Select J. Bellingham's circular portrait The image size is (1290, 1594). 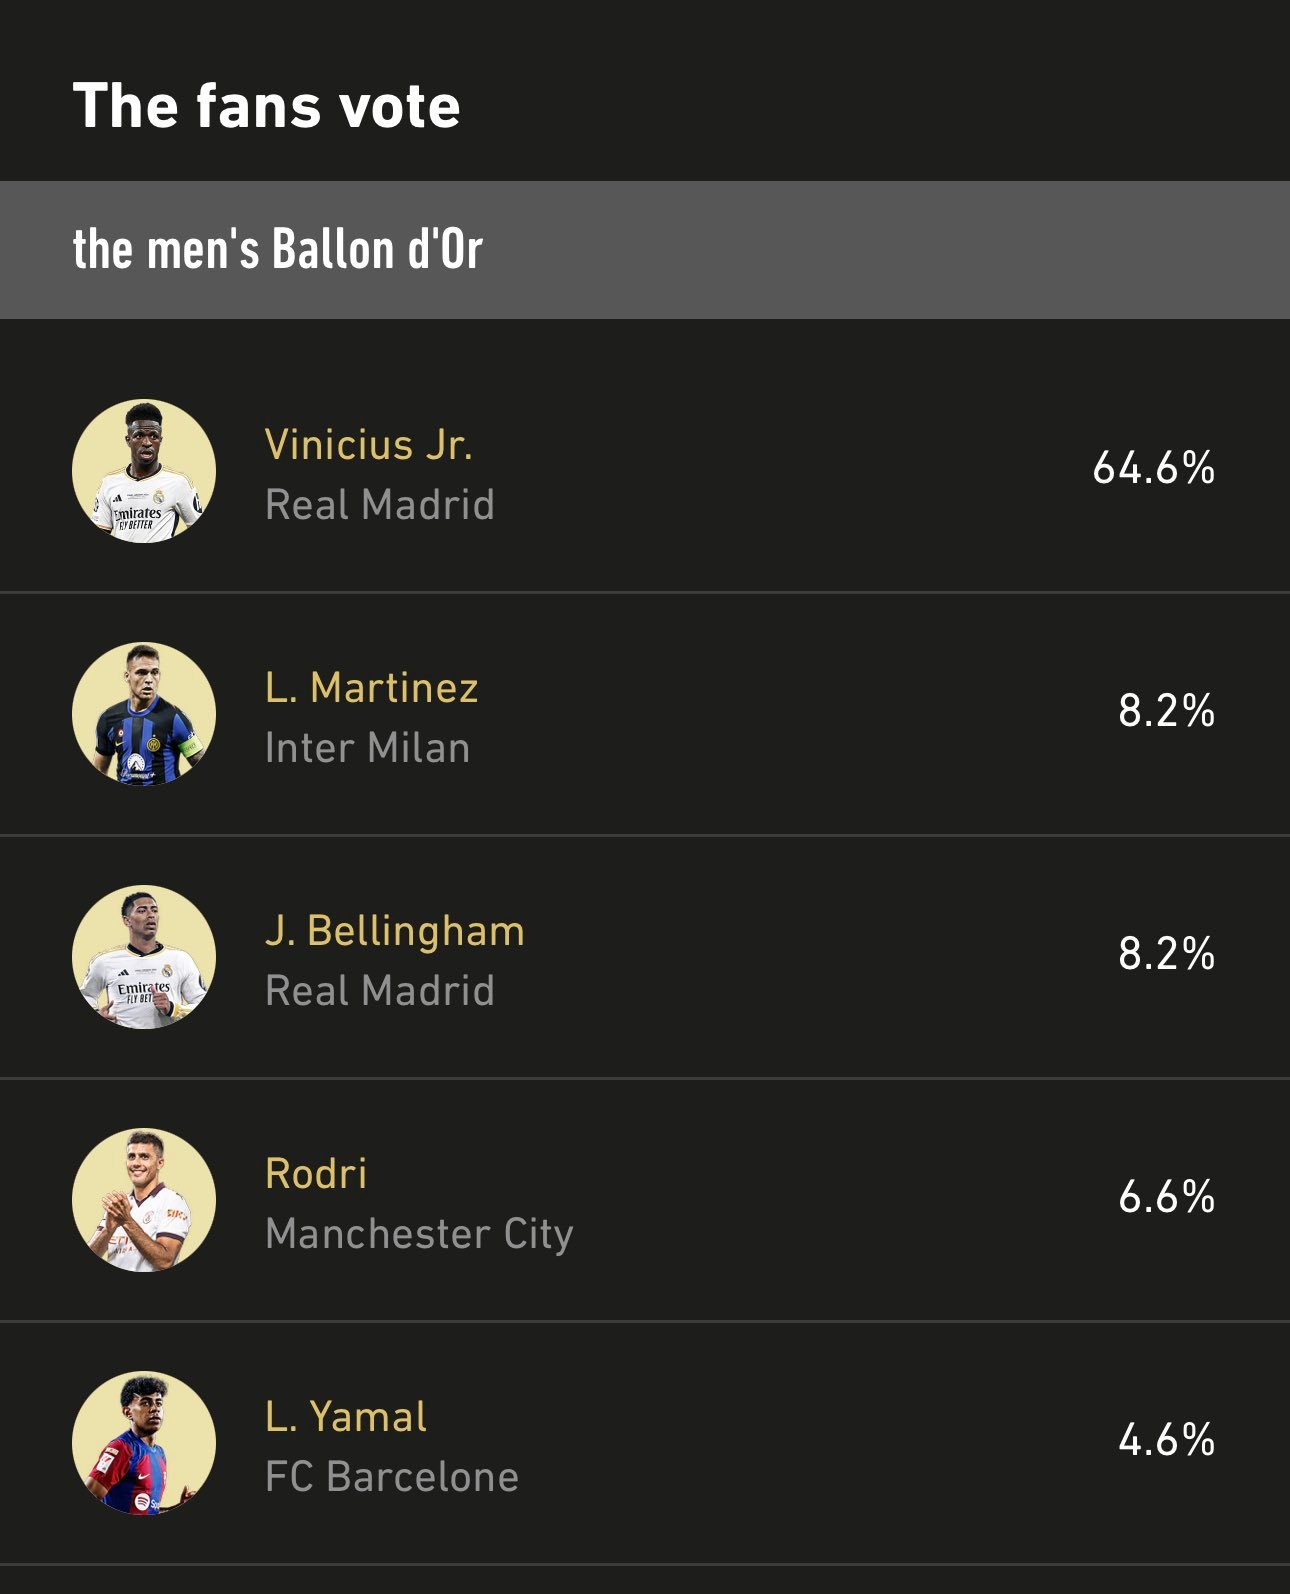click(144, 957)
